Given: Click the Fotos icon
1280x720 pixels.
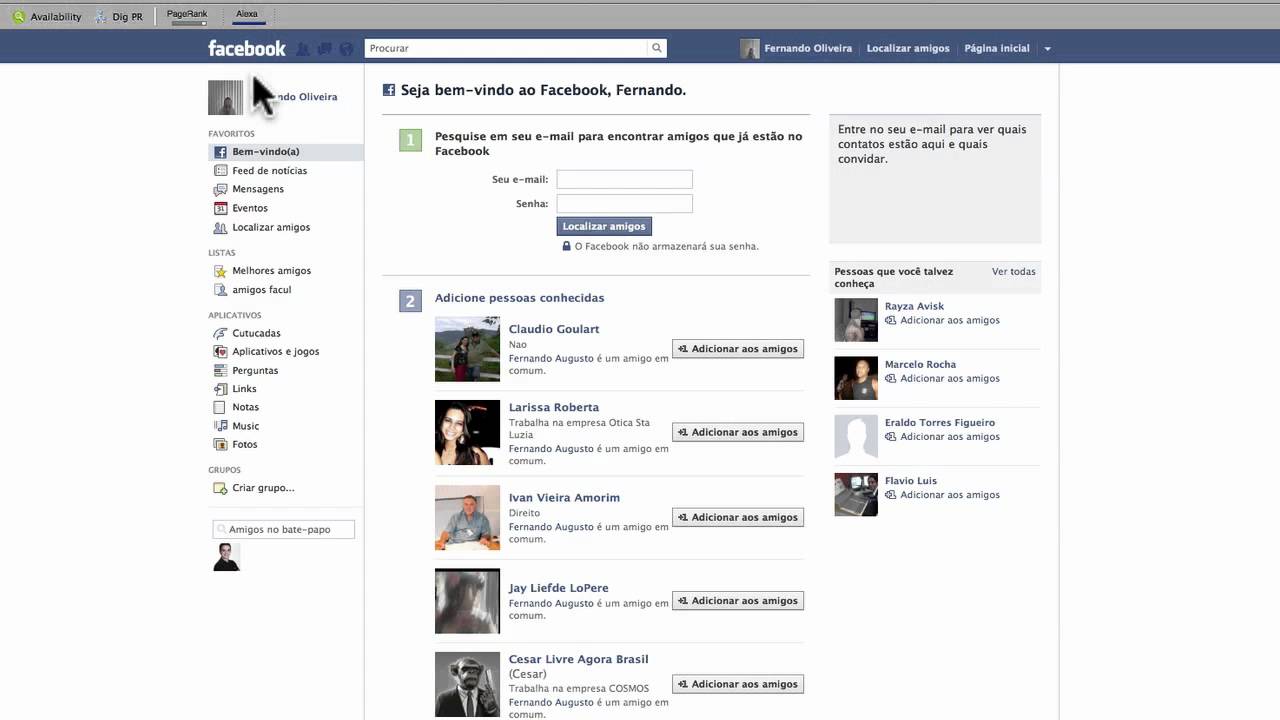Looking at the screenshot, I should [x=221, y=444].
